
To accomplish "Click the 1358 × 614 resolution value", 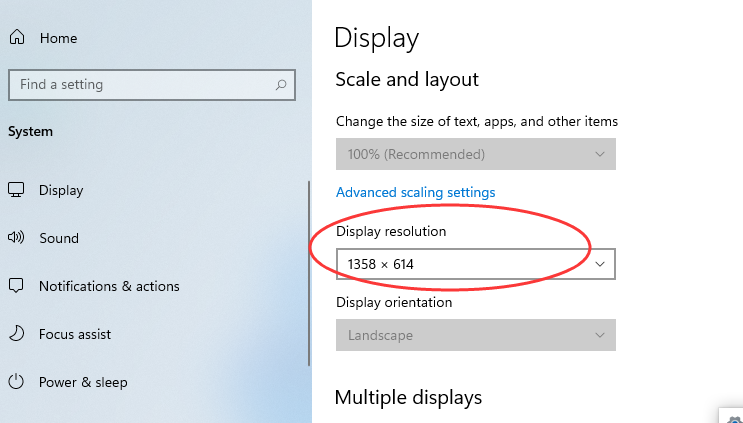I will 381,264.
